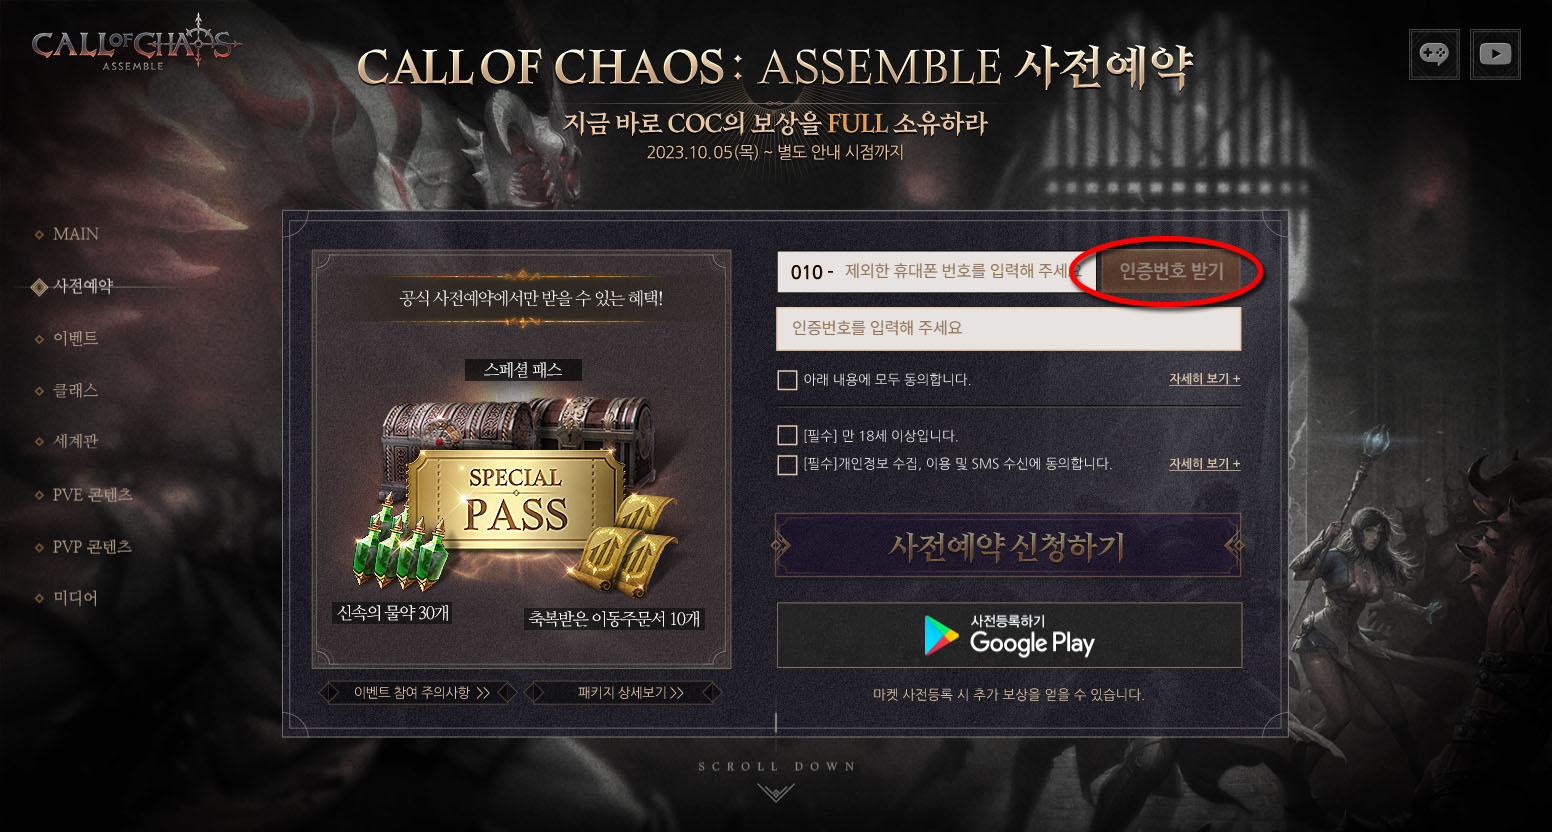Click the Google Play logo button
This screenshot has width=1552, height=832.
pyautogui.click(x=1009, y=635)
